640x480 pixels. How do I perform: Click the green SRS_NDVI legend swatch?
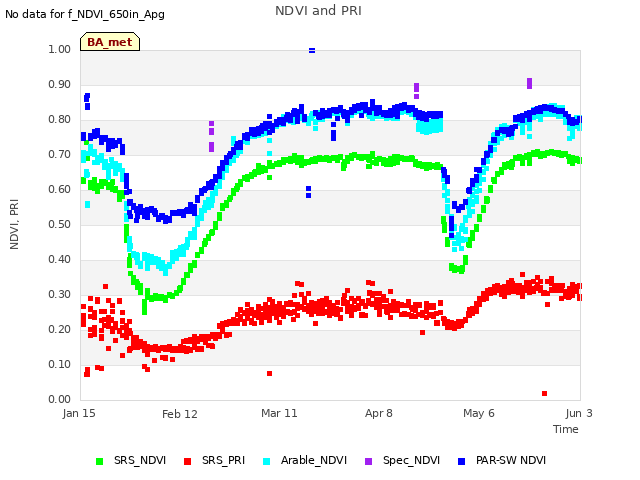click(x=99, y=461)
